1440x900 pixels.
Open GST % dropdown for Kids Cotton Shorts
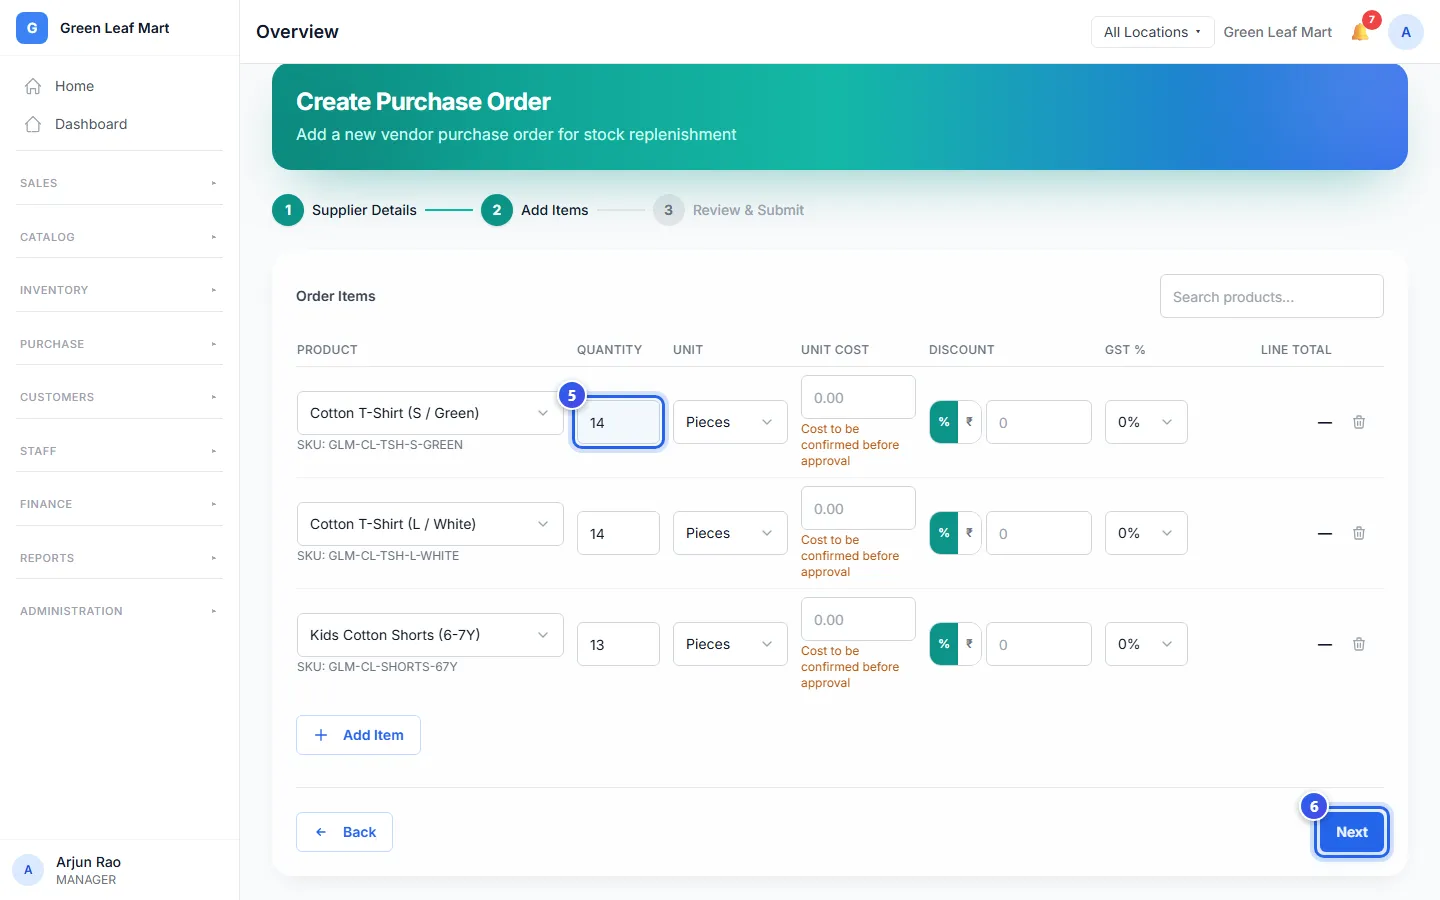[x=1146, y=644]
